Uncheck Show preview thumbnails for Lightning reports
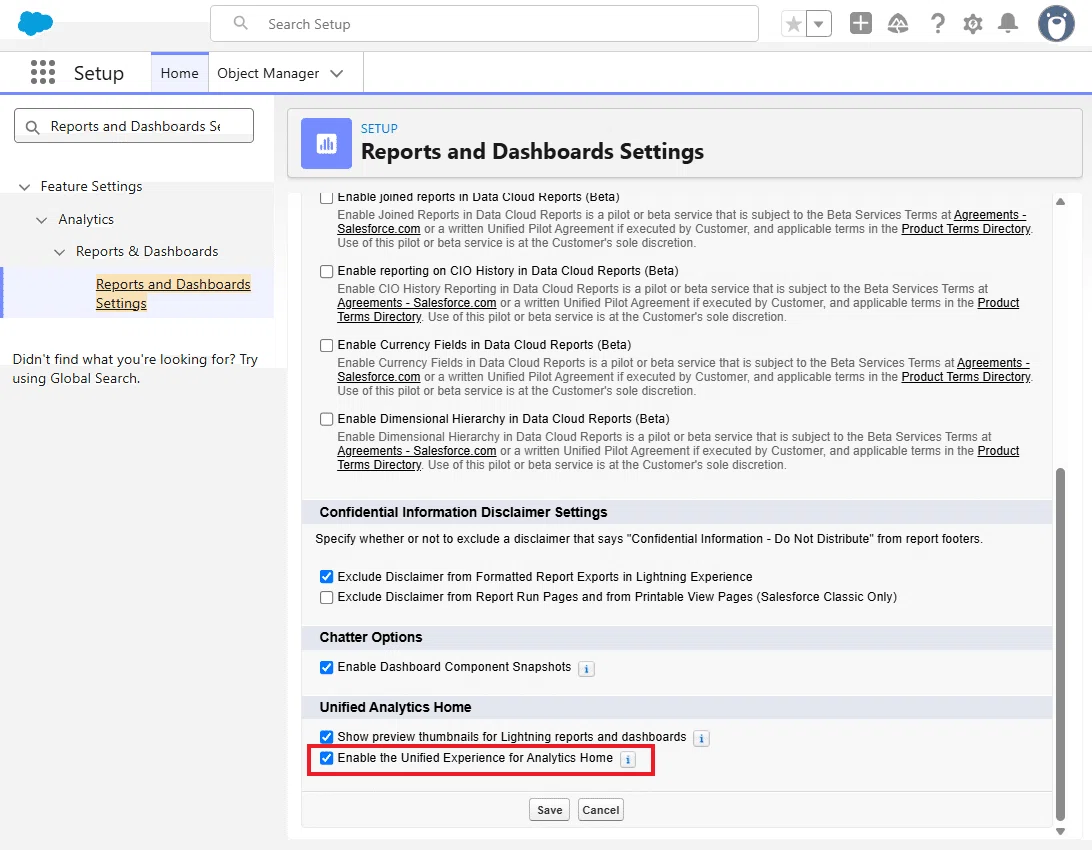The height and width of the screenshot is (850, 1092). pyautogui.click(x=326, y=737)
